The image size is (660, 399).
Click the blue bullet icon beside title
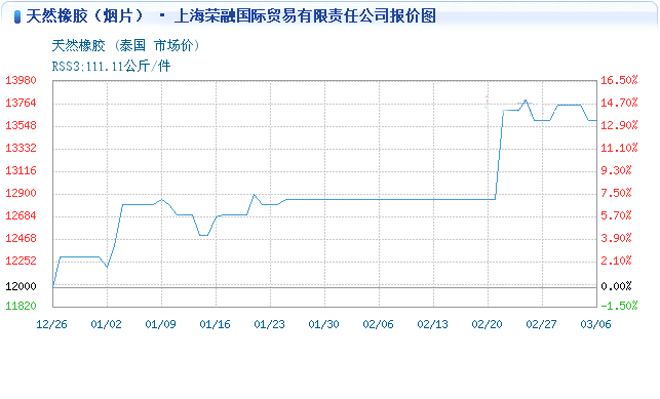[17, 17]
